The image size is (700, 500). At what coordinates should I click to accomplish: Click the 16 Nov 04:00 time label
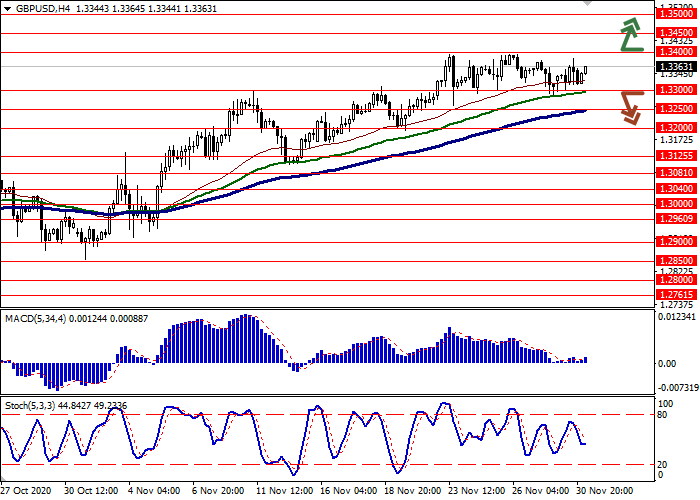[x=350, y=491]
